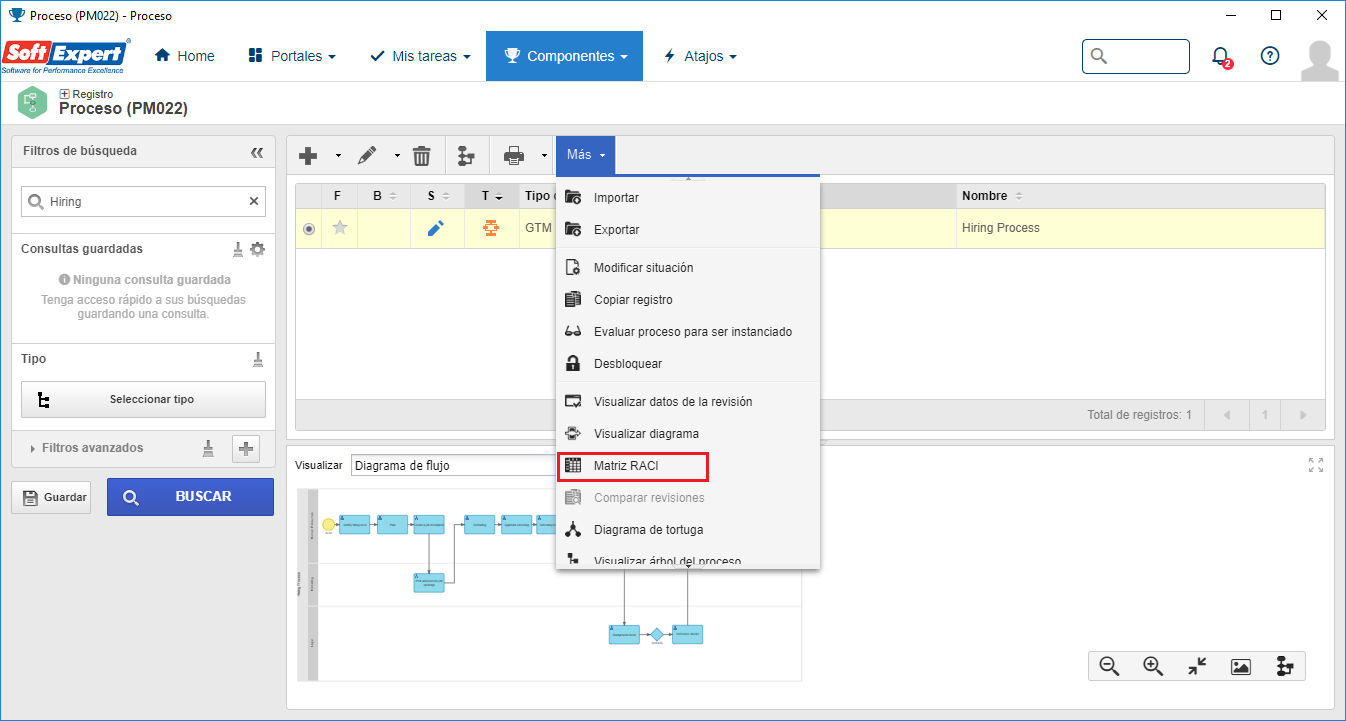The image size is (1346, 721).
Task: Open flowchart view from diagram toolbar
Action: coord(1285,666)
